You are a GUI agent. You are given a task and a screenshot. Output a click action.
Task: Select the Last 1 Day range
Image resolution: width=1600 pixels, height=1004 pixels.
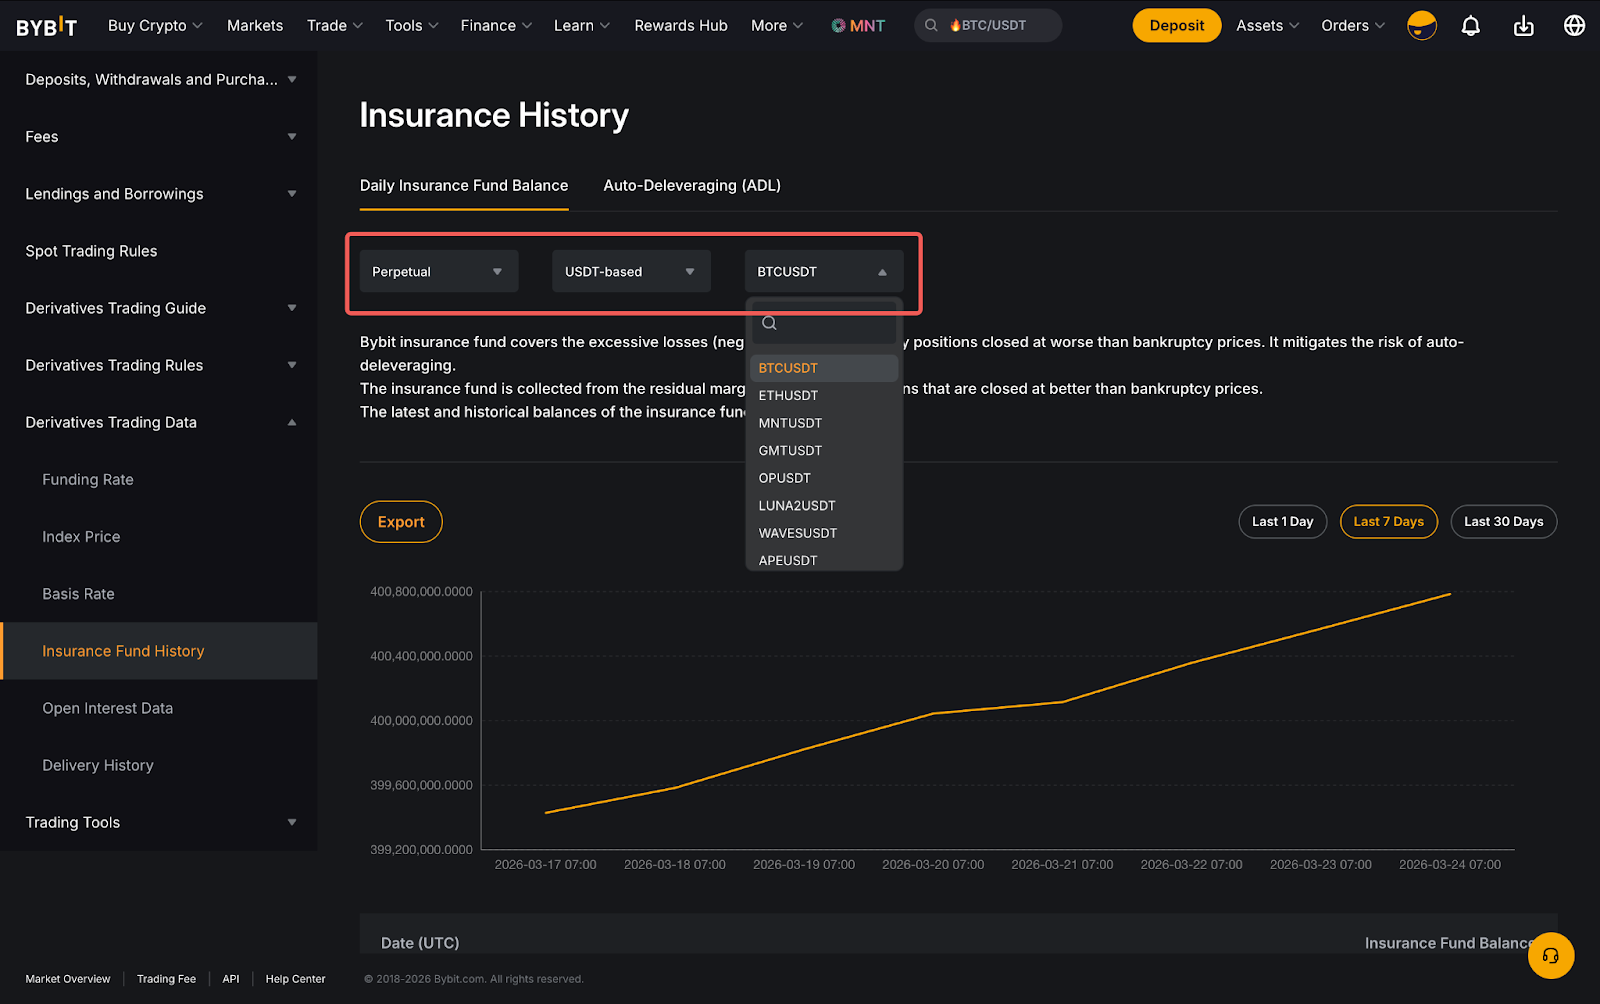1282,522
